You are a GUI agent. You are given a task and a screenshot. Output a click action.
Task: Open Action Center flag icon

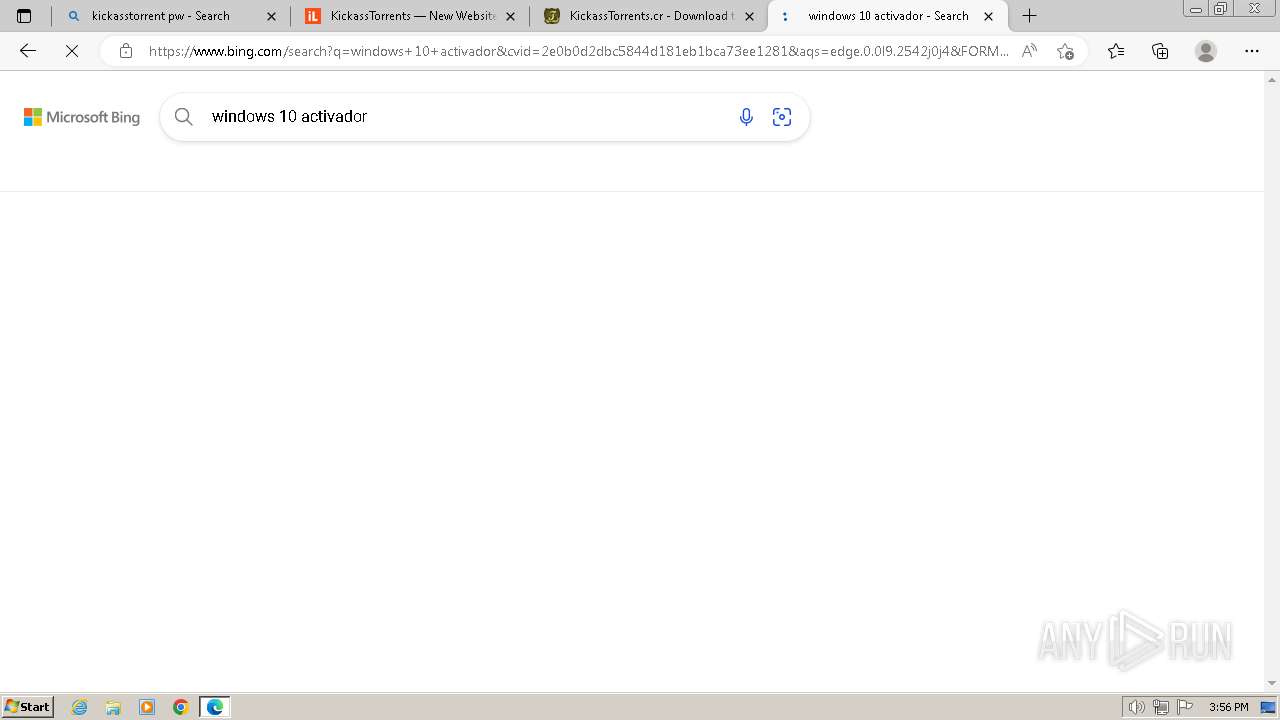1185,707
